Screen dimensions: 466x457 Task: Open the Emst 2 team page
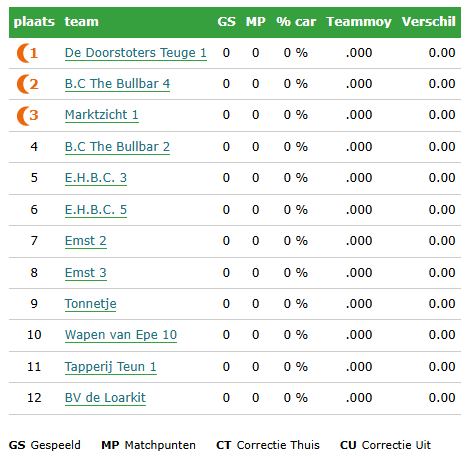tap(86, 241)
